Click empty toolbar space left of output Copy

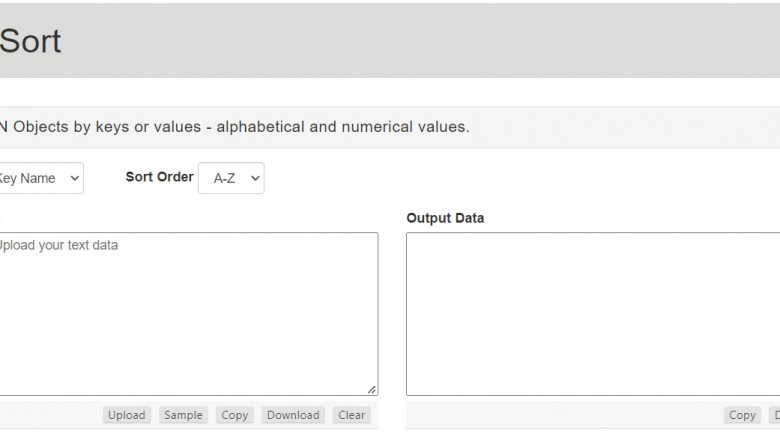pos(560,415)
